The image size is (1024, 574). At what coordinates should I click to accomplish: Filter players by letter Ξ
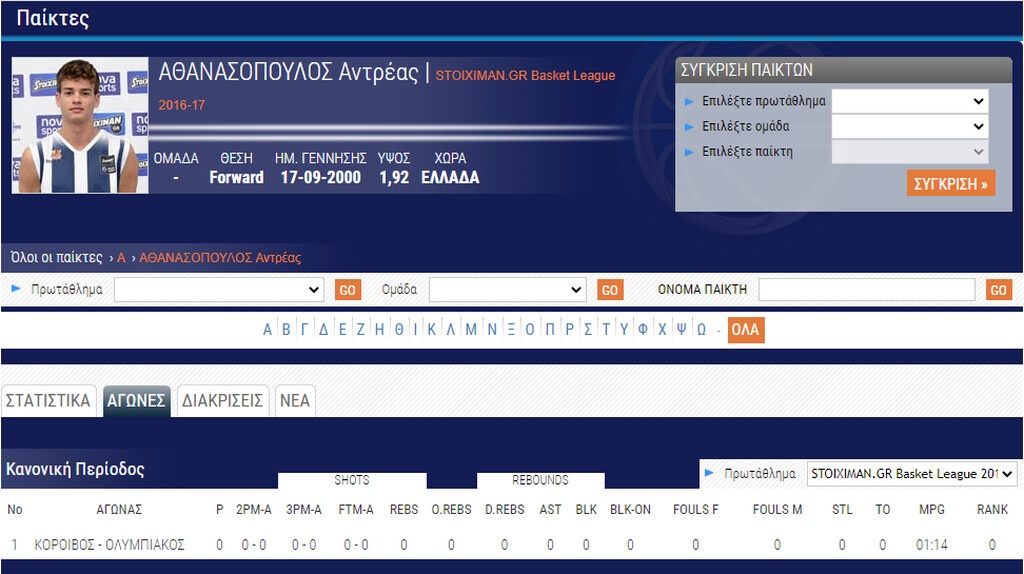[511, 330]
